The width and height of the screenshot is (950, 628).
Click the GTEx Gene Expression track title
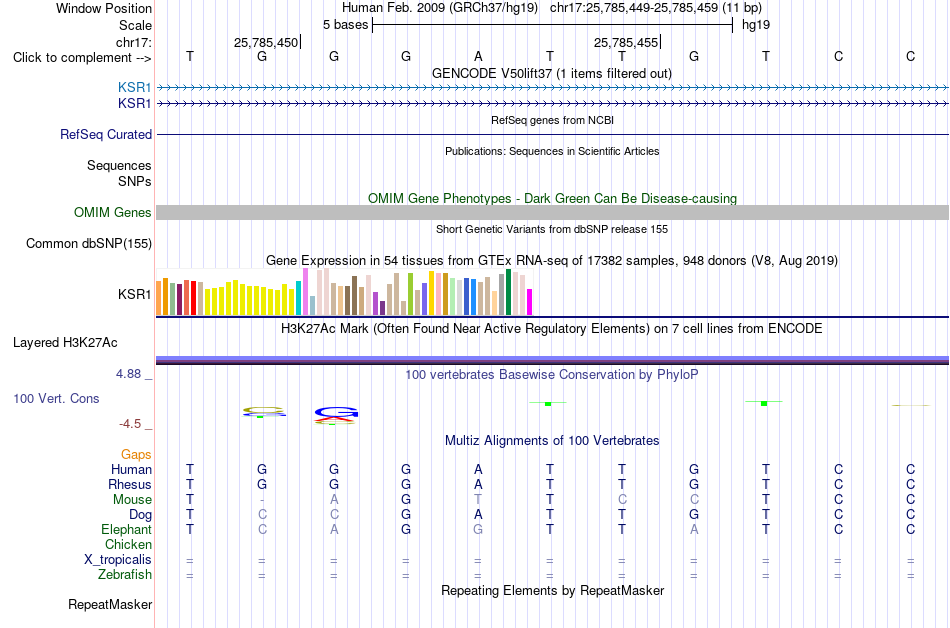point(552,260)
